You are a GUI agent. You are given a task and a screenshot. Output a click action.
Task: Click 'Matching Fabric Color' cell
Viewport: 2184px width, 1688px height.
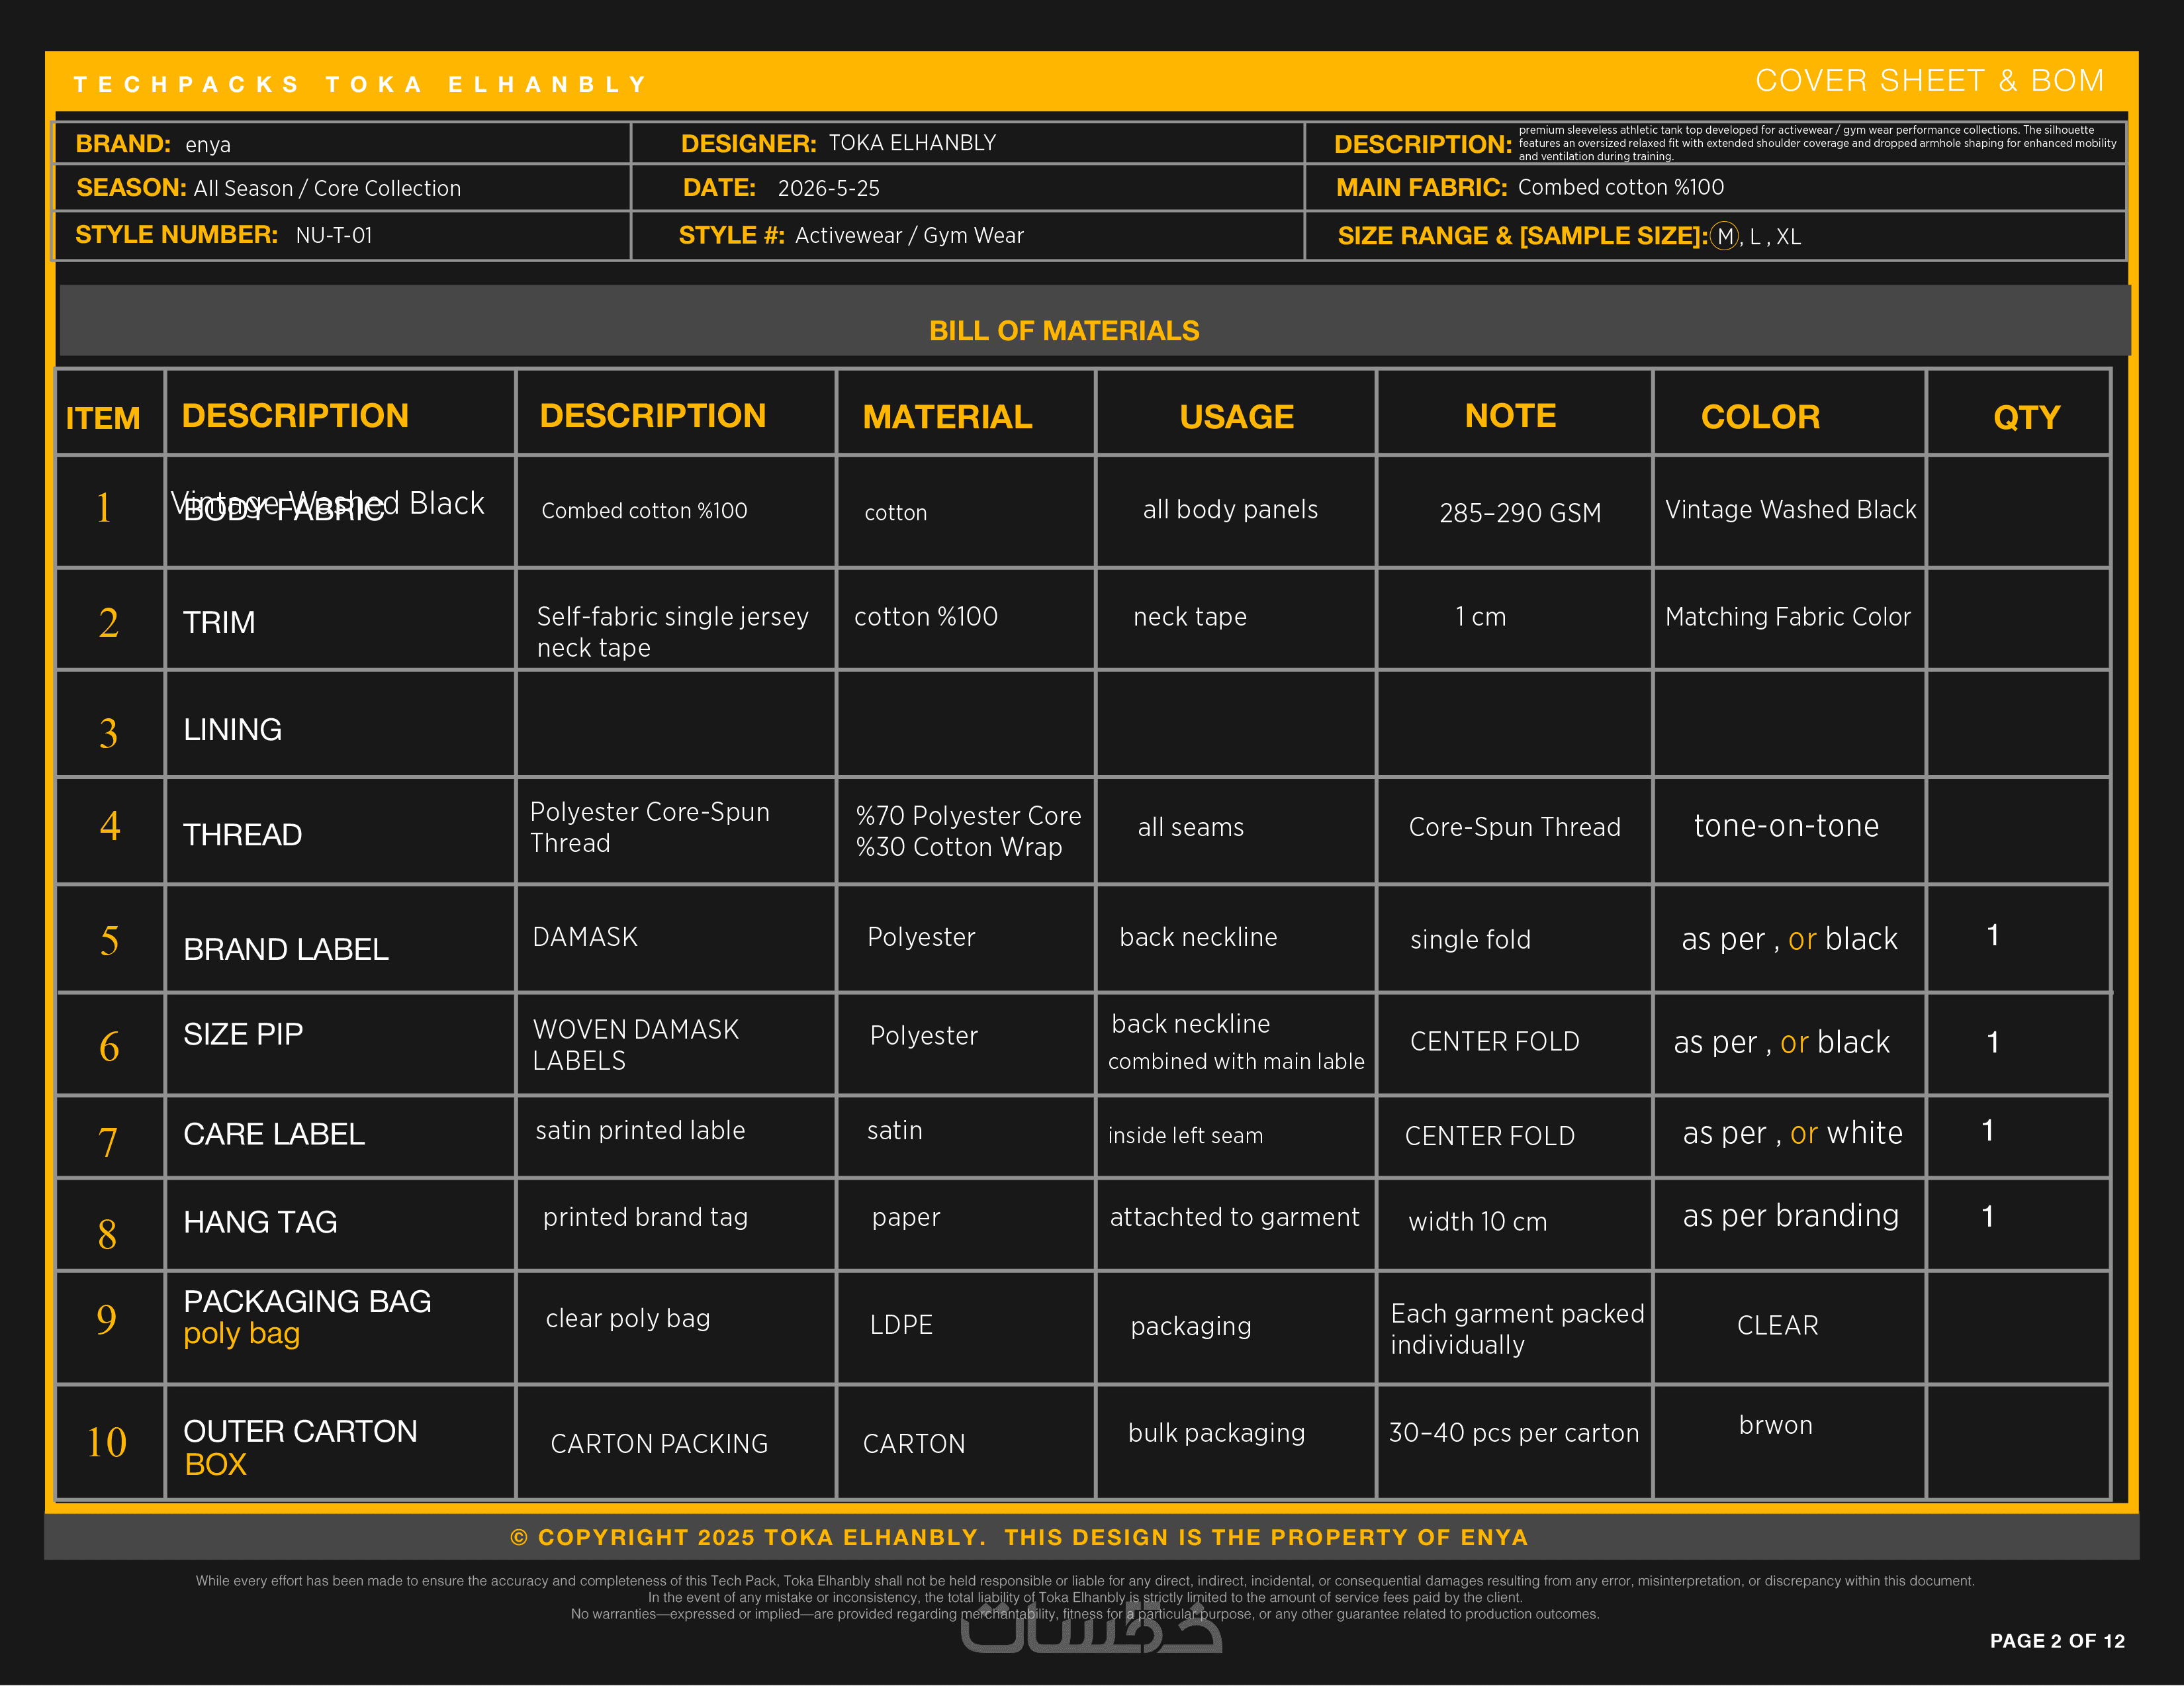pos(1787,616)
